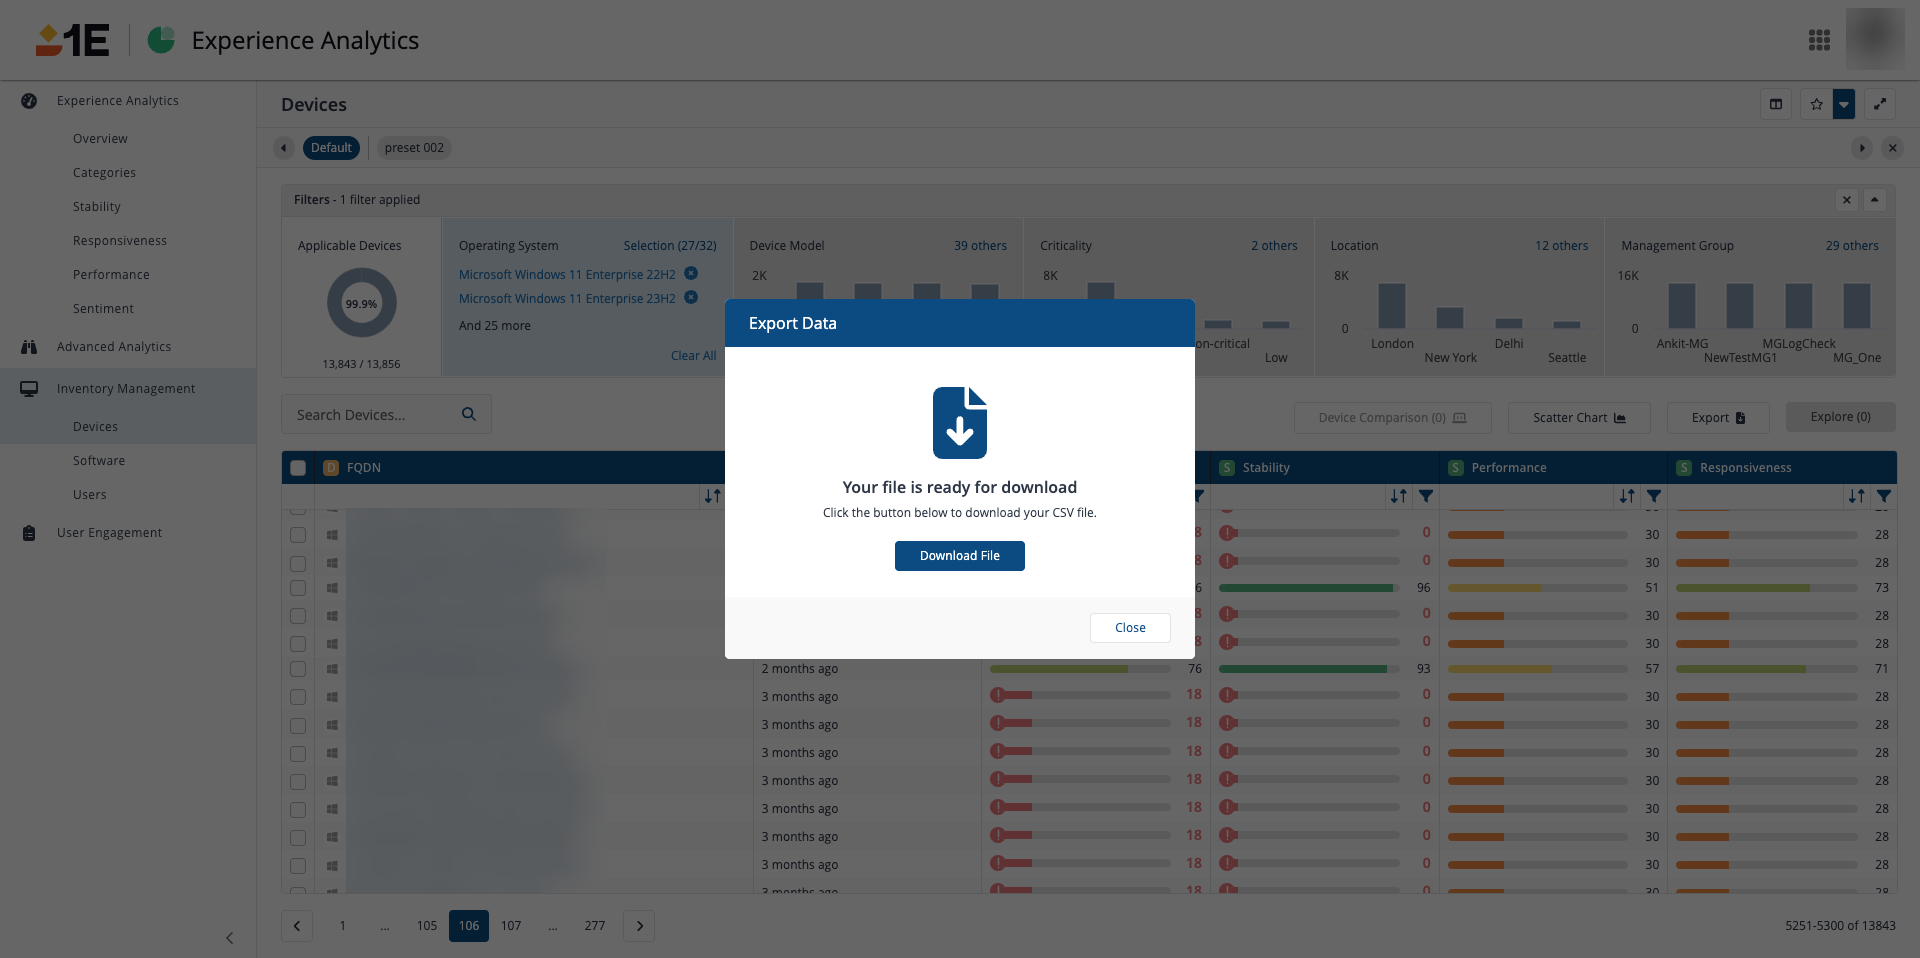Sort the Performance column
This screenshot has height=958, width=1920.
tap(1627, 496)
